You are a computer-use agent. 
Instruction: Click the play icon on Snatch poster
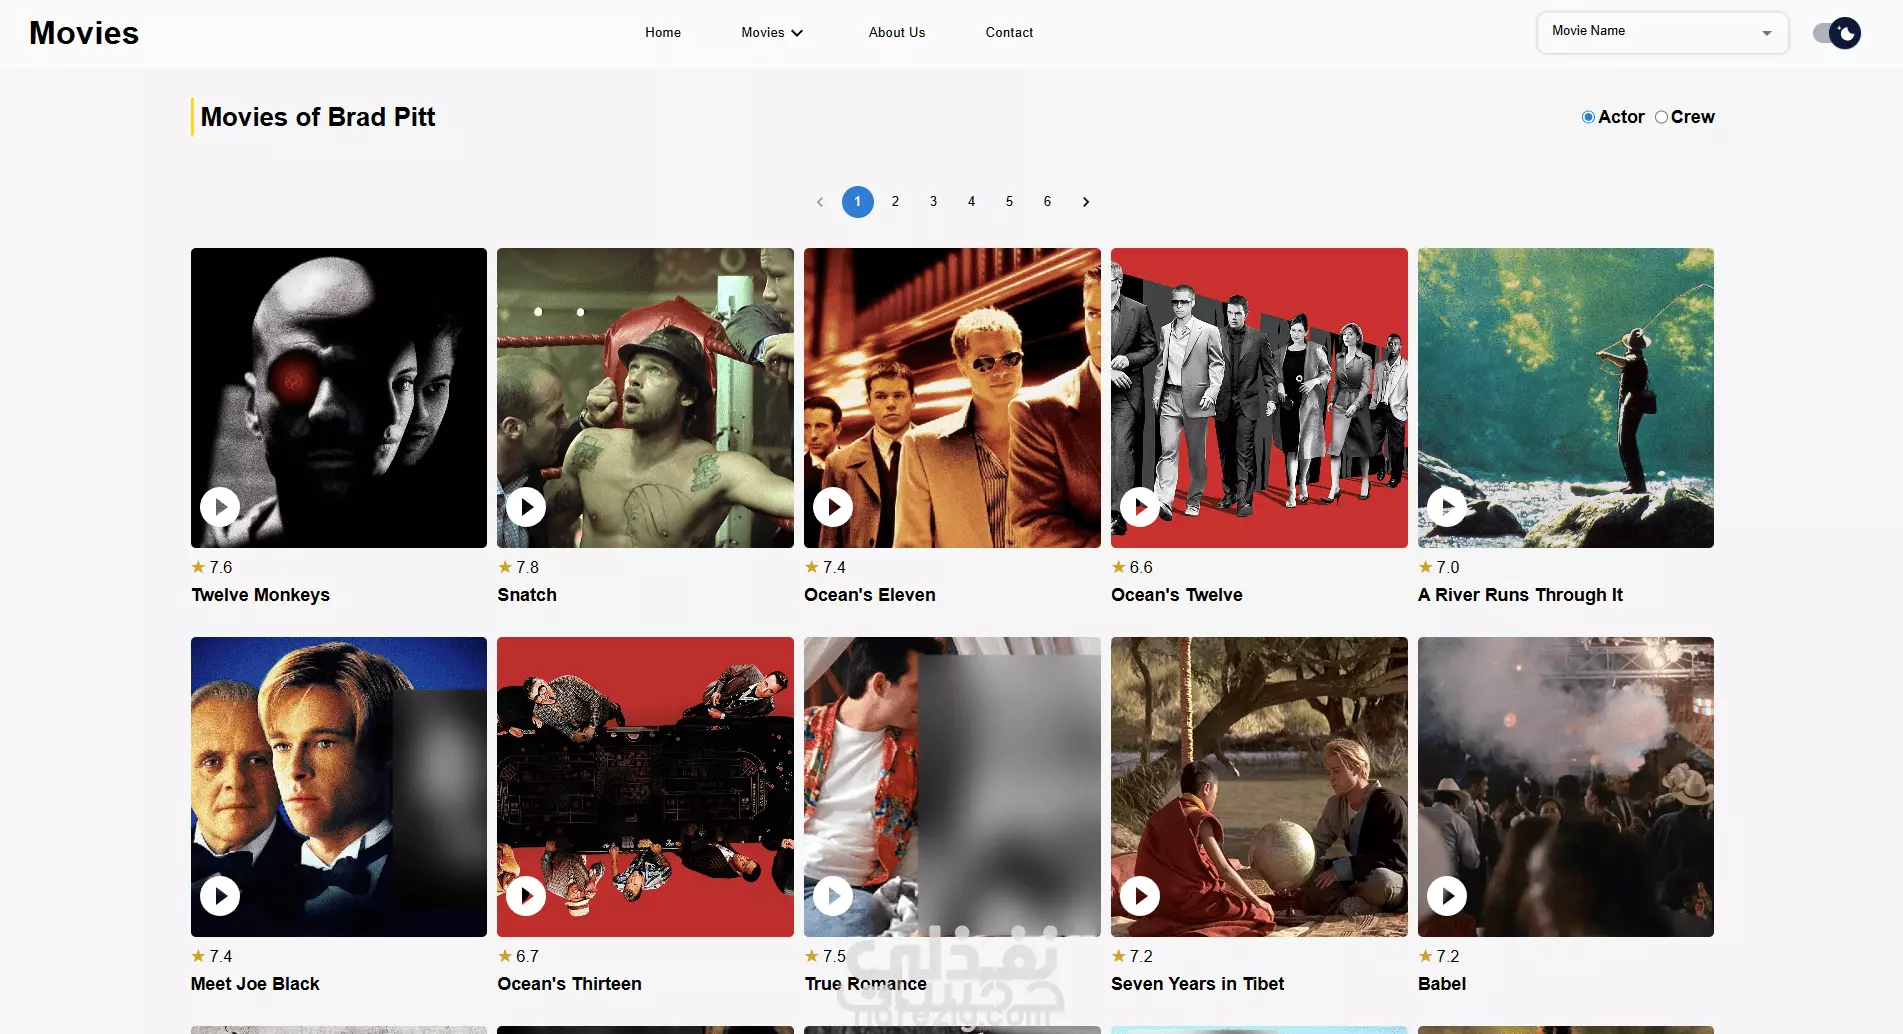click(x=526, y=507)
